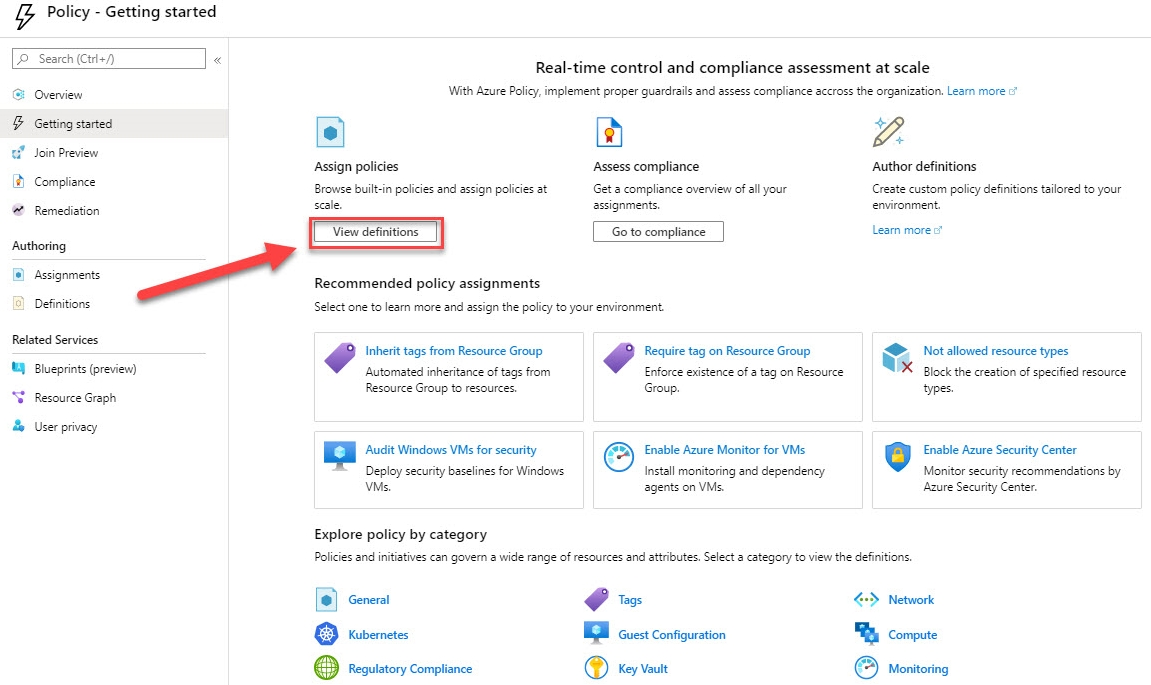Click the Kubernetes wheel icon

(327, 634)
